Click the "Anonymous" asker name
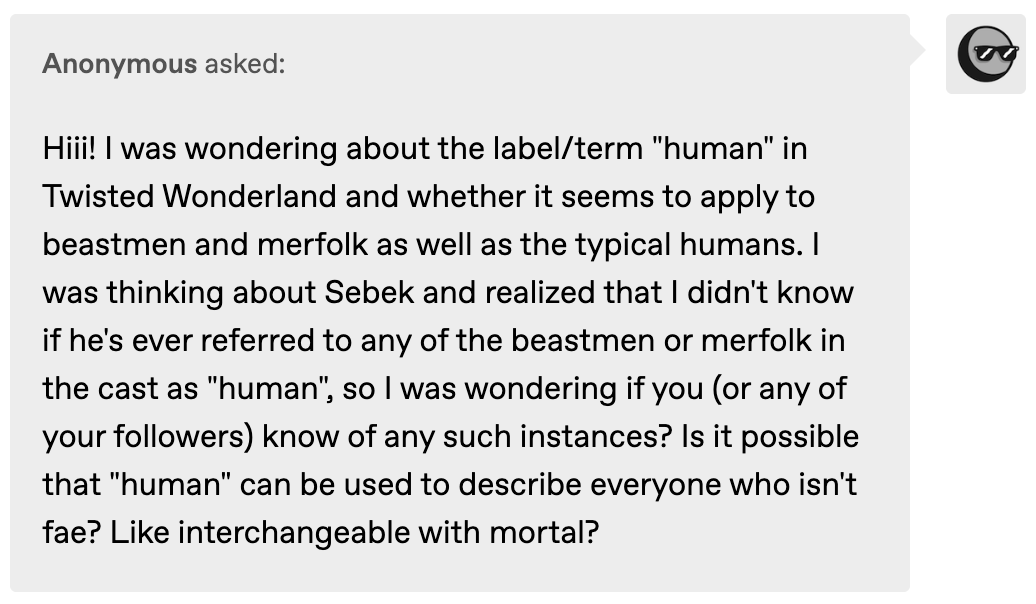Screen dimensions: 1036x604 click(120, 65)
